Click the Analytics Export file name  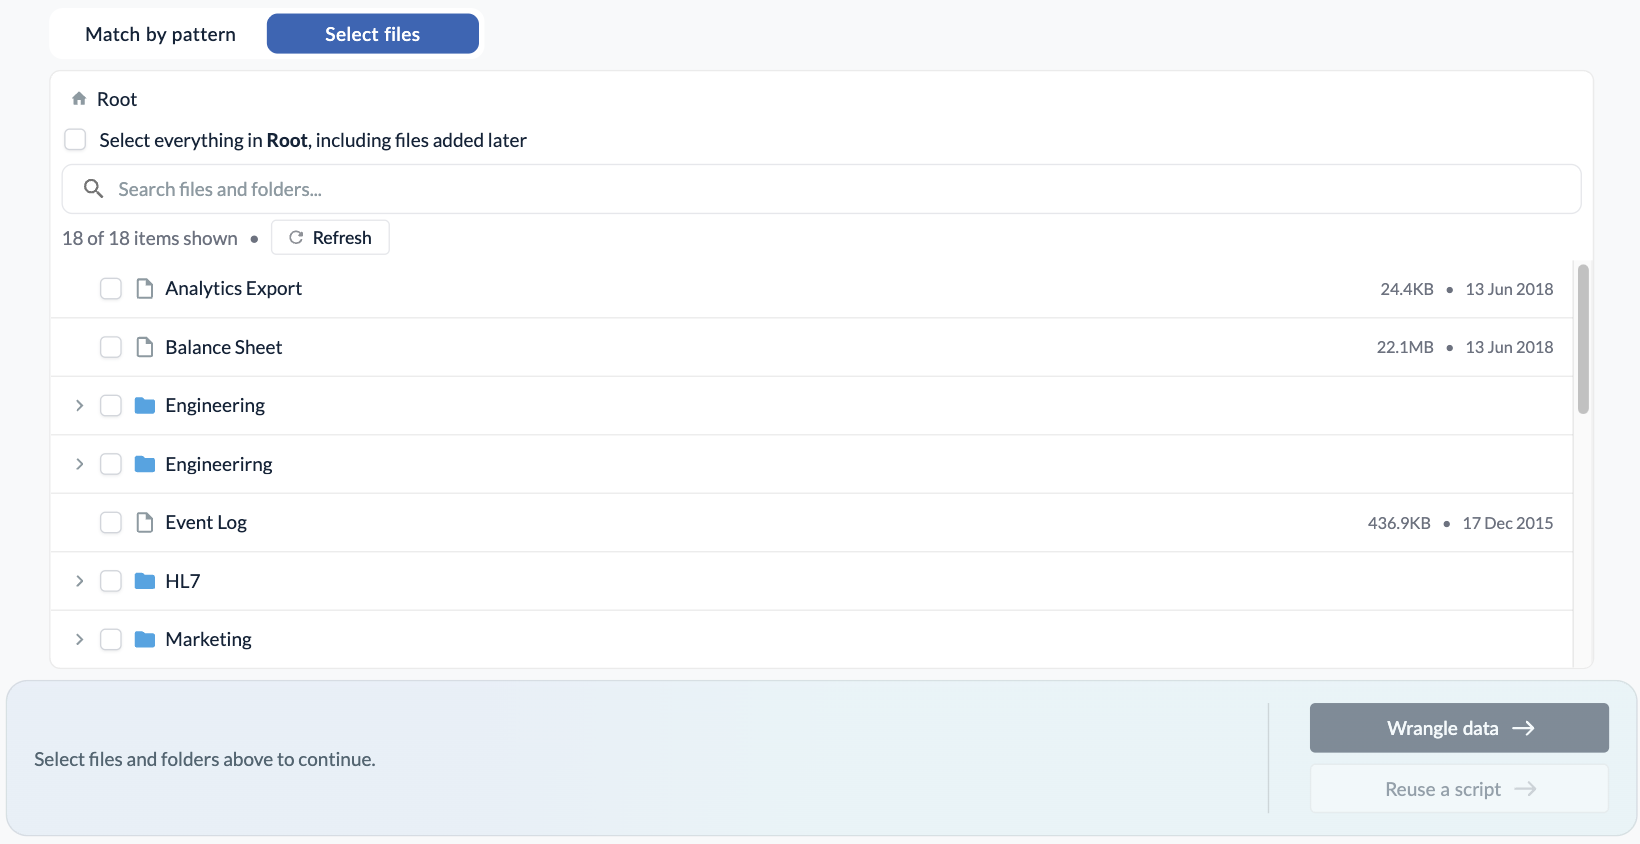(234, 289)
